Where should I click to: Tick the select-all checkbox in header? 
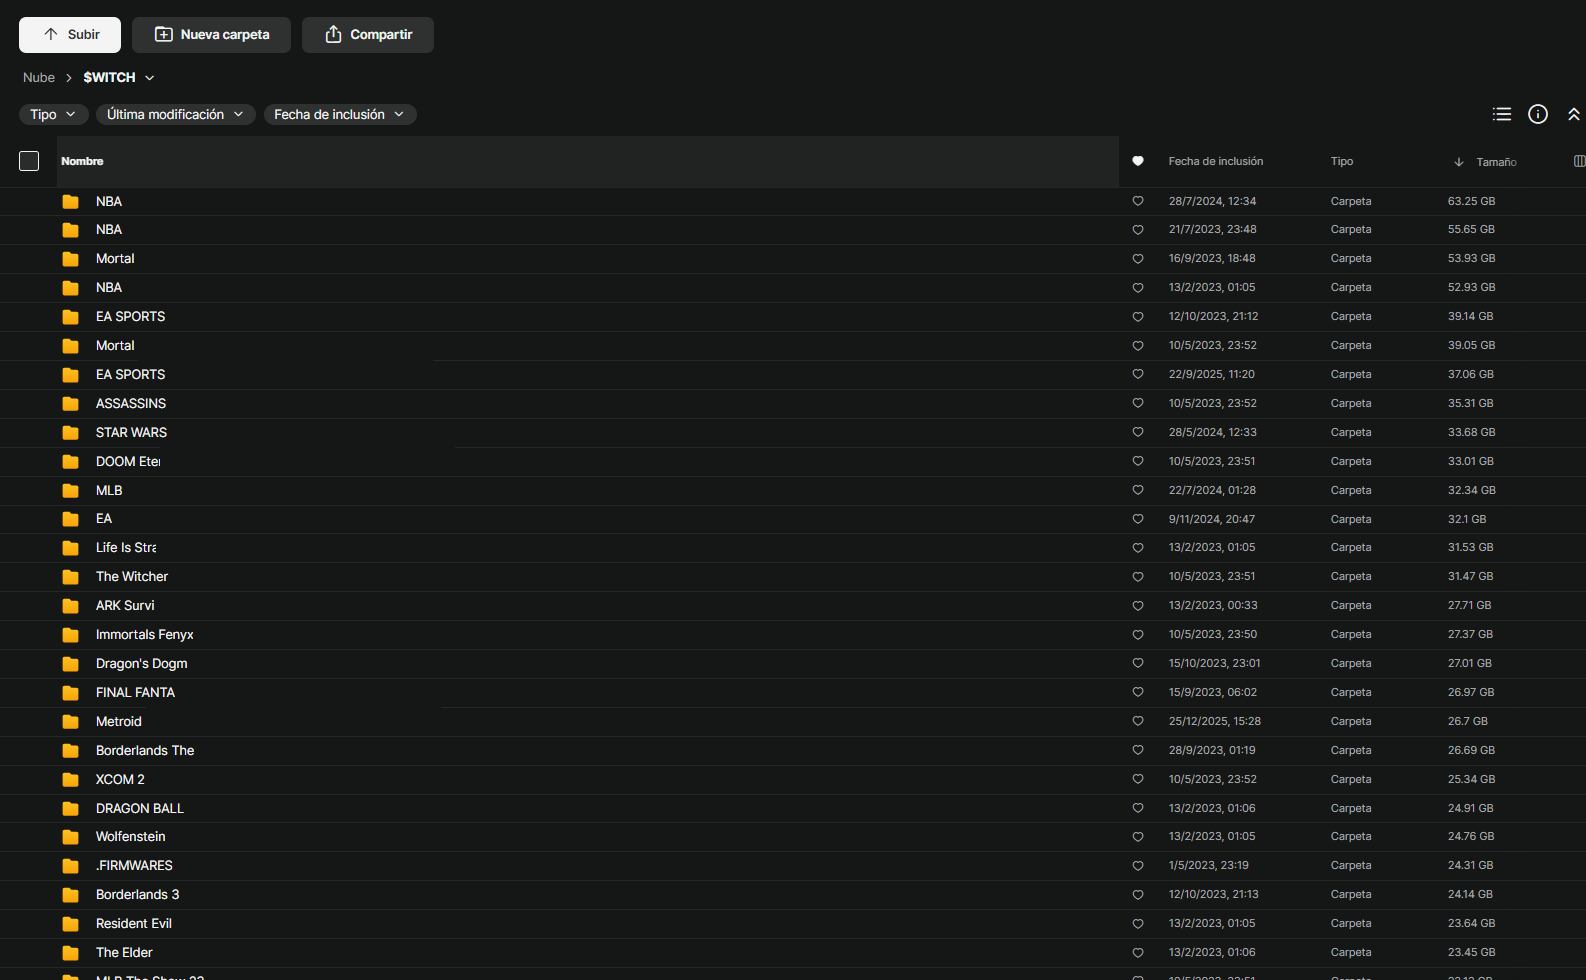coord(29,161)
